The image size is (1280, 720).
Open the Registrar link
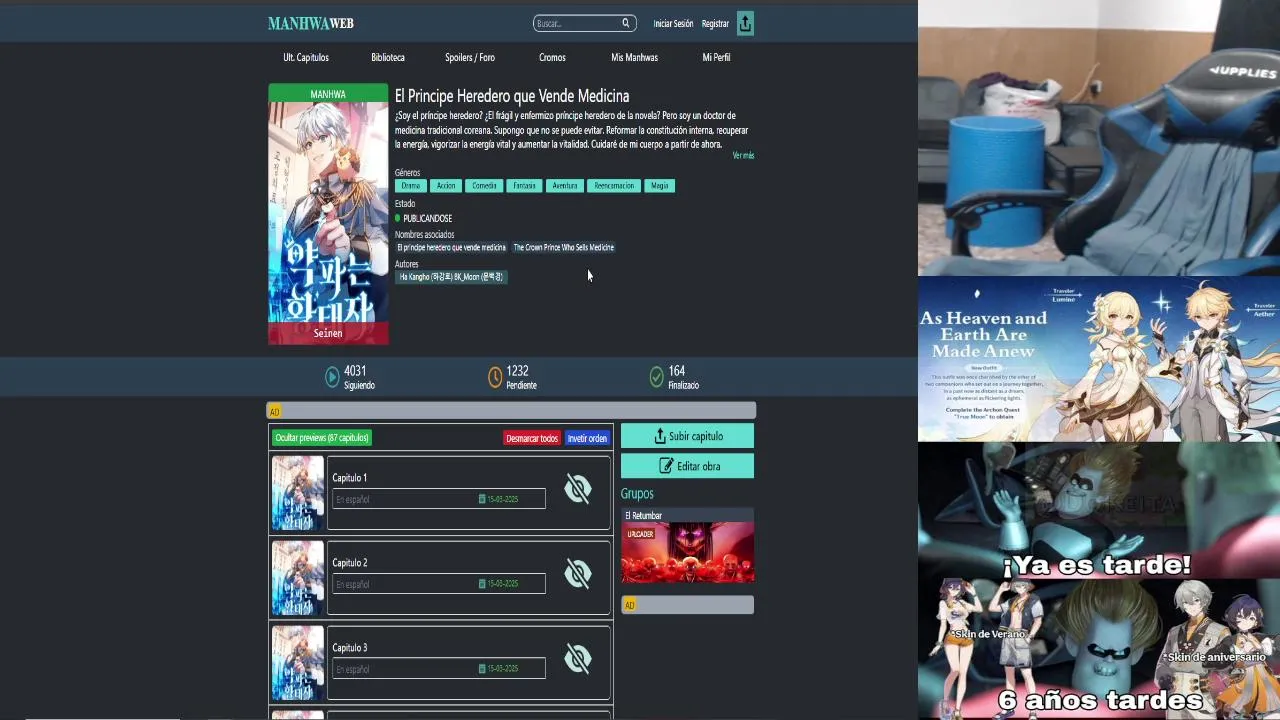pos(715,24)
